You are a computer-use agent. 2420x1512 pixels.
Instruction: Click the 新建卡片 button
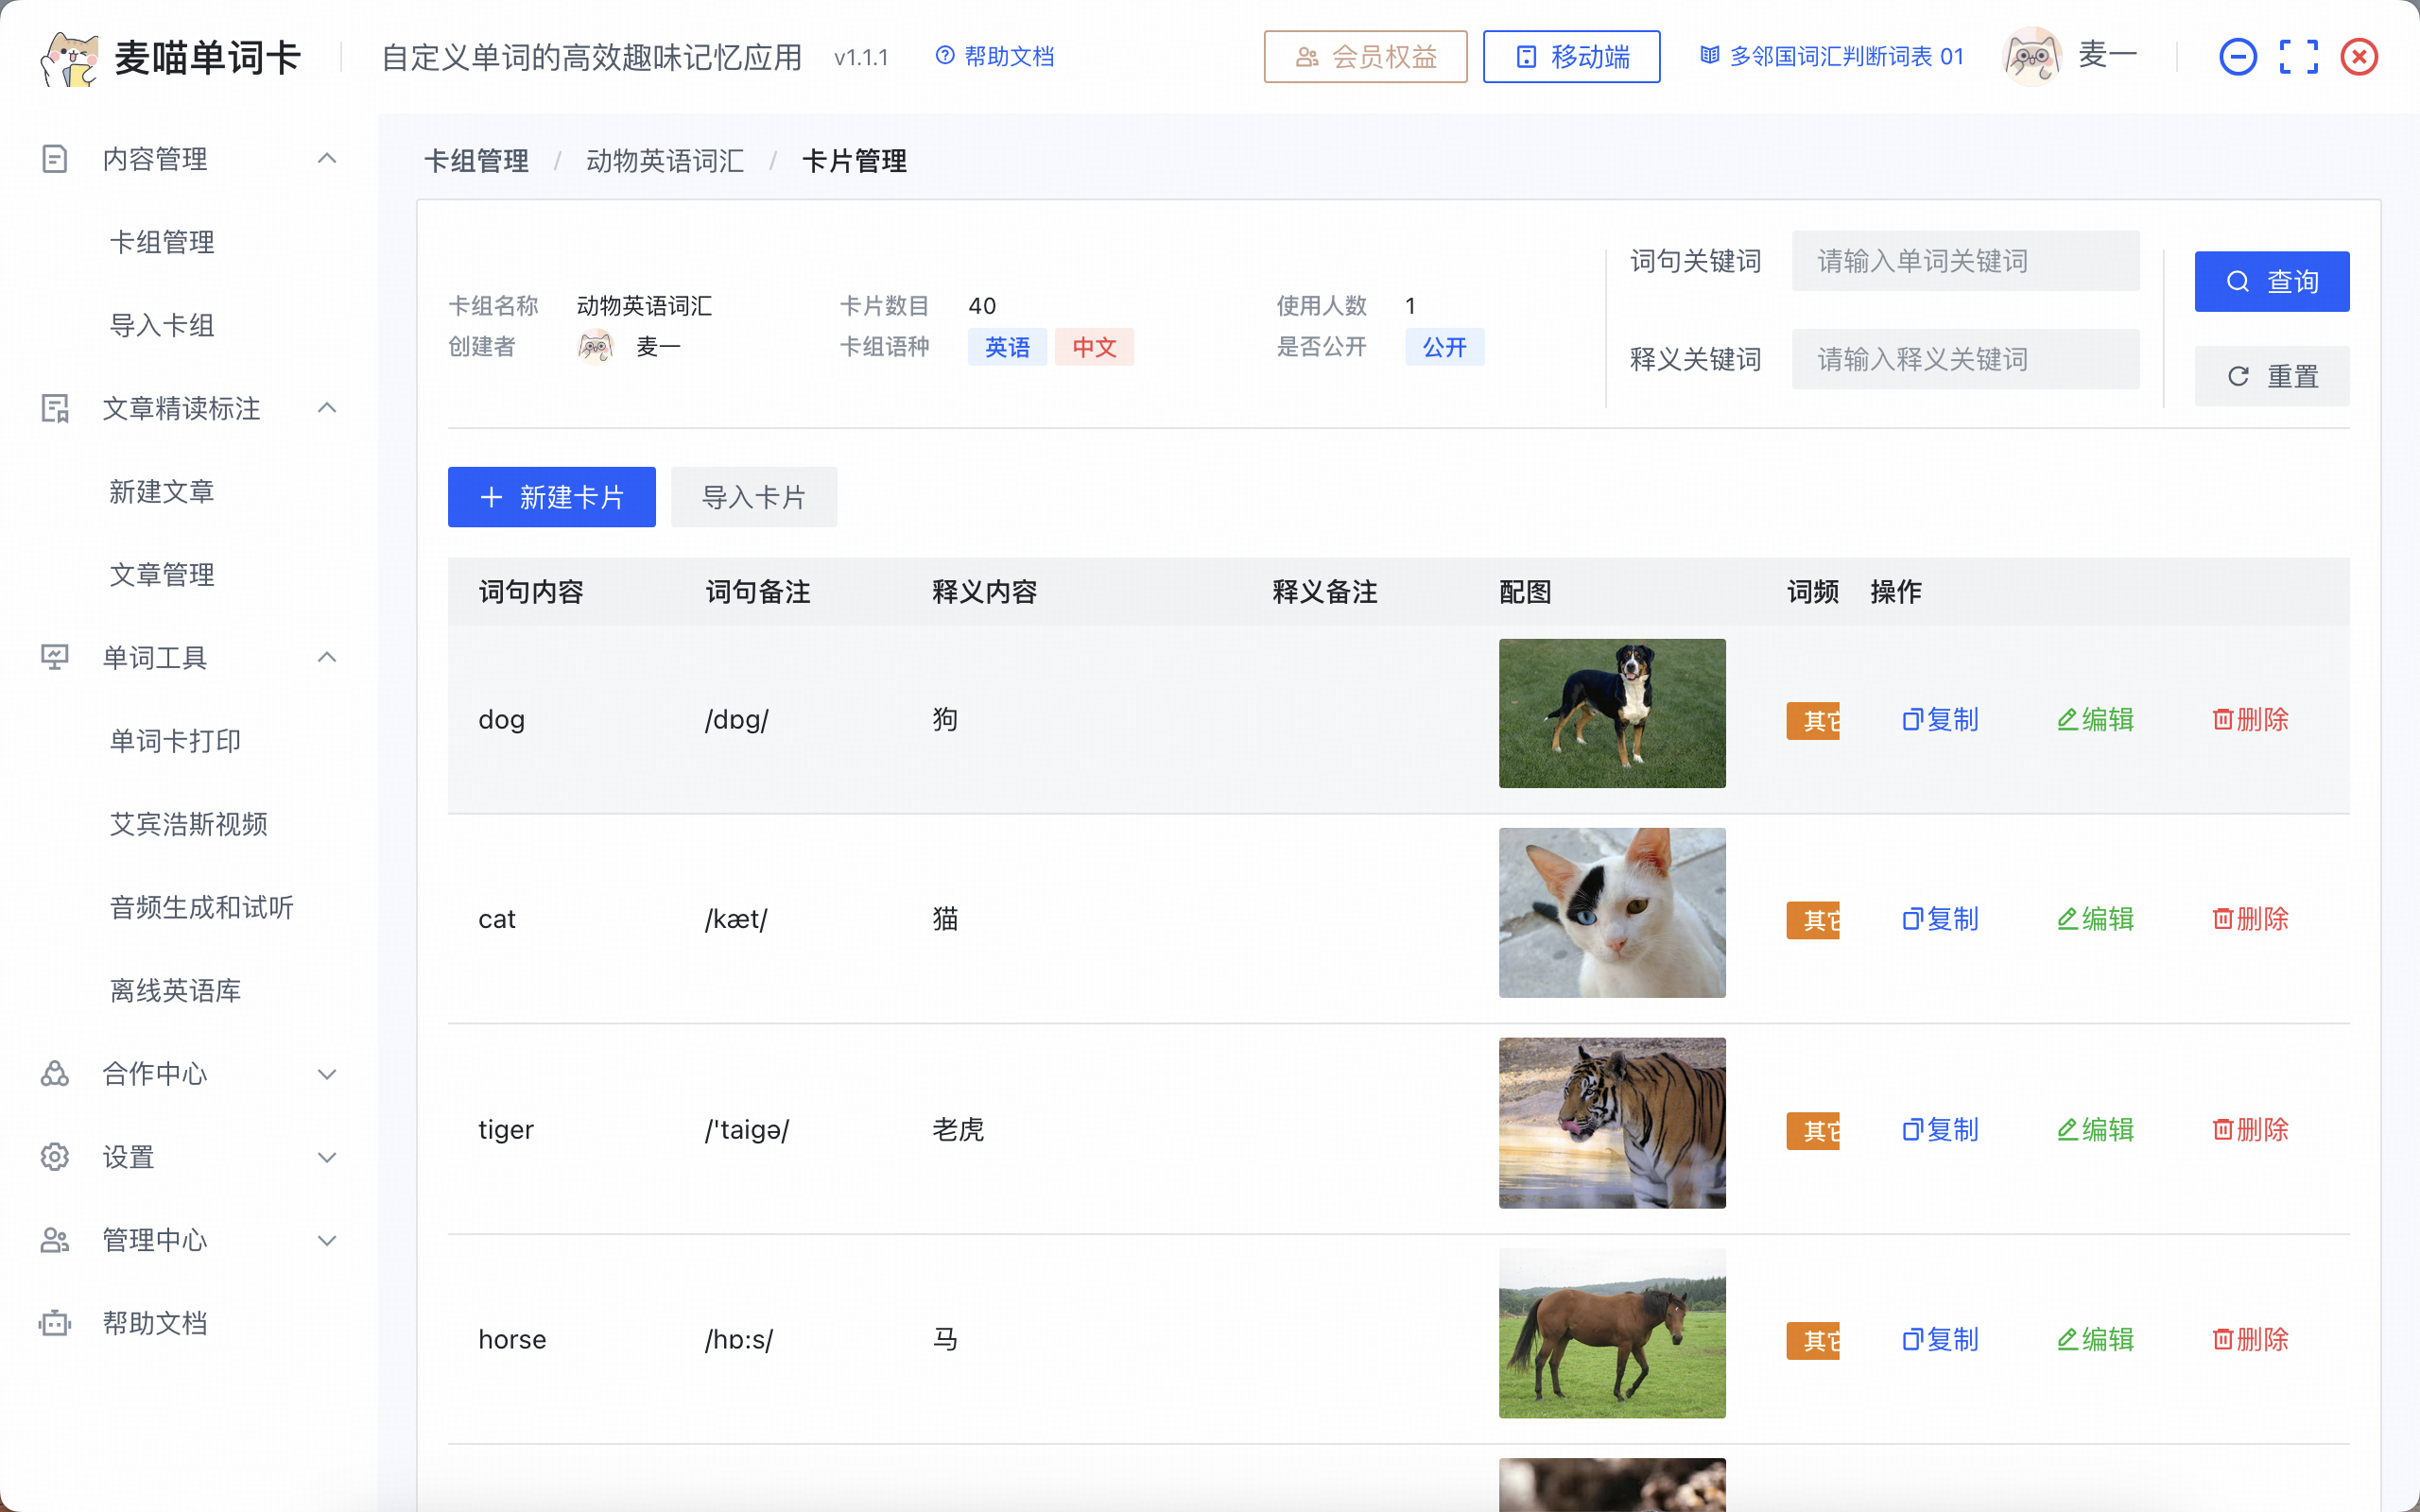click(551, 497)
